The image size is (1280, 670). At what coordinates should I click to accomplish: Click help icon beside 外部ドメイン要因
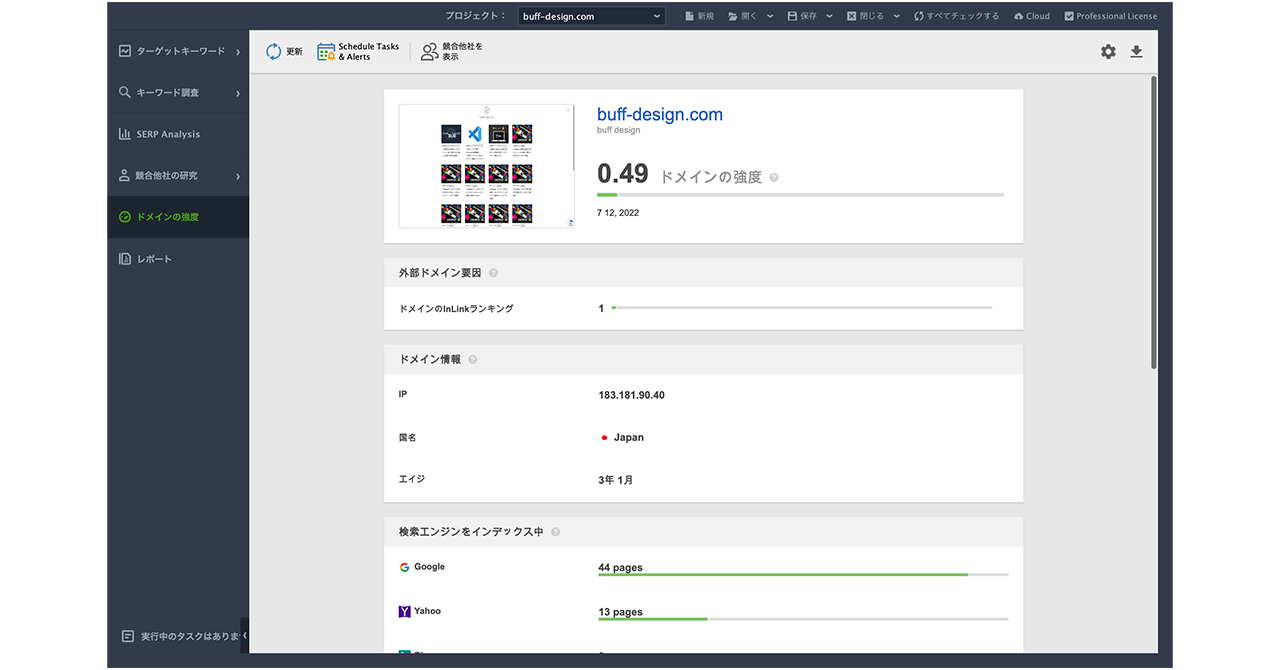point(493,273)
